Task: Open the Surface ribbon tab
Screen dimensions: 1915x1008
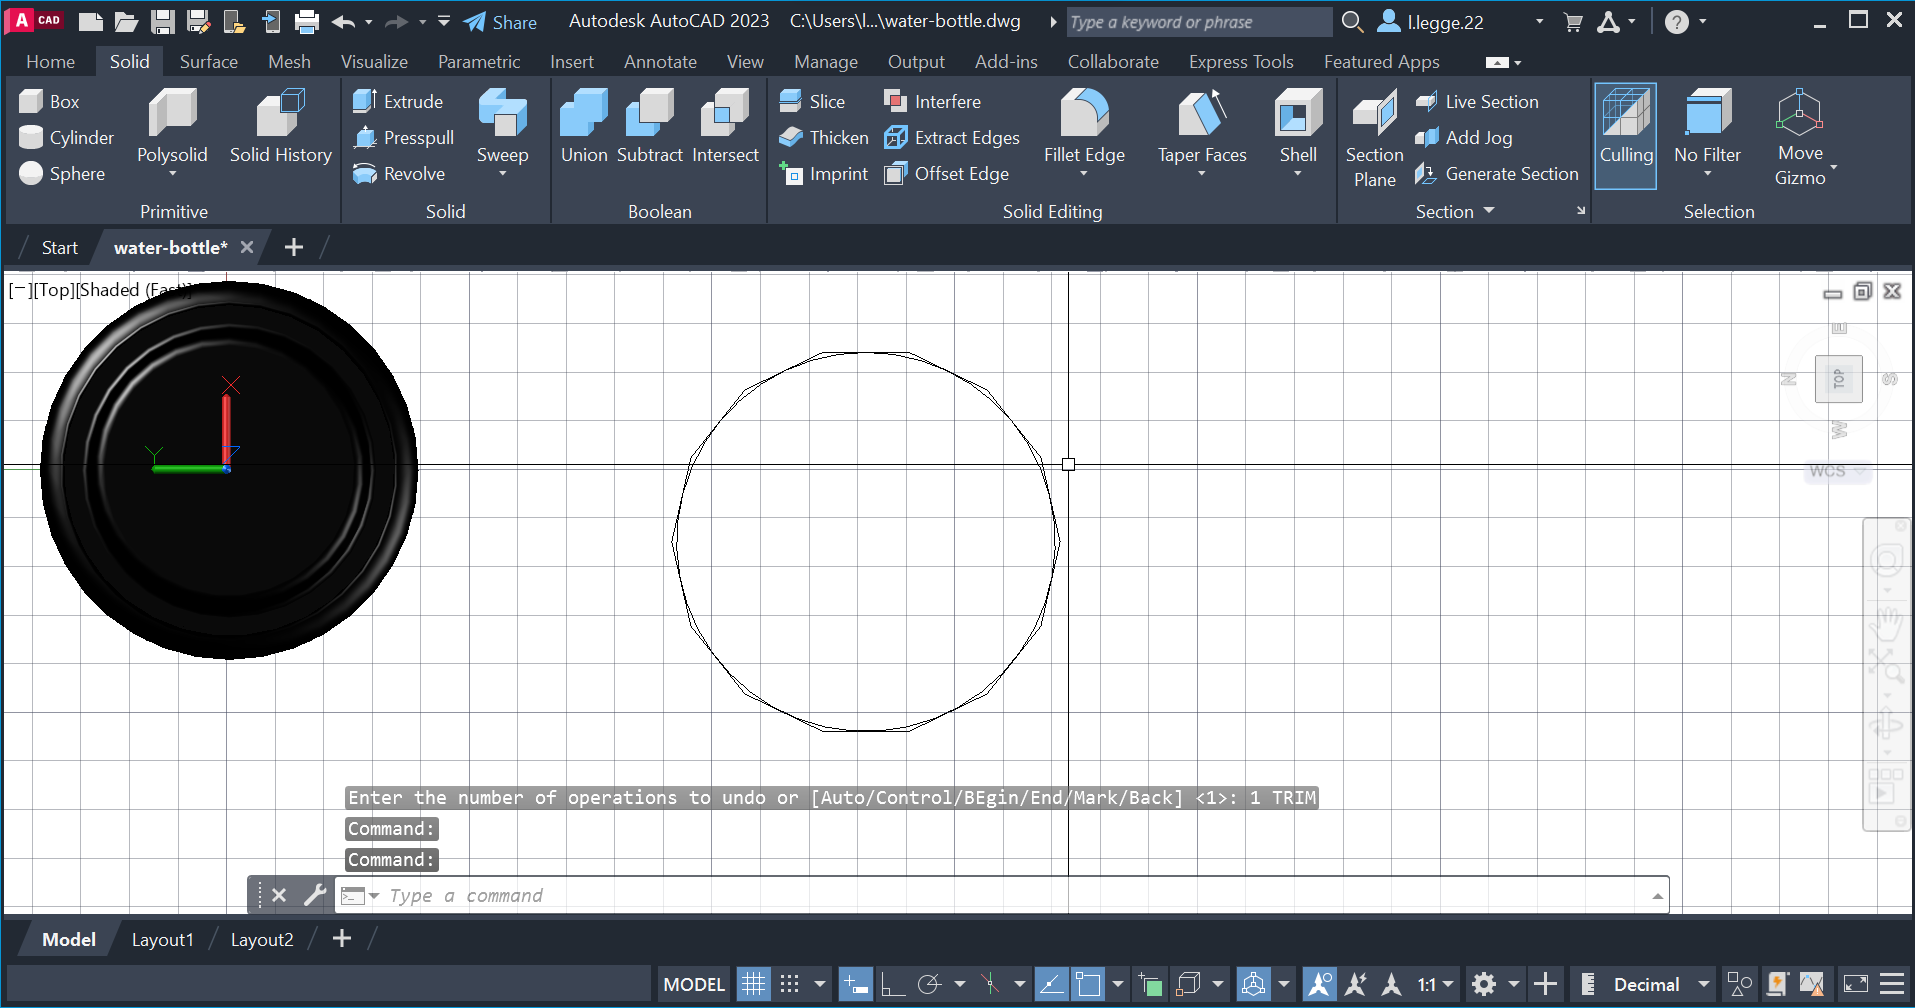Action: click(209, 61)
